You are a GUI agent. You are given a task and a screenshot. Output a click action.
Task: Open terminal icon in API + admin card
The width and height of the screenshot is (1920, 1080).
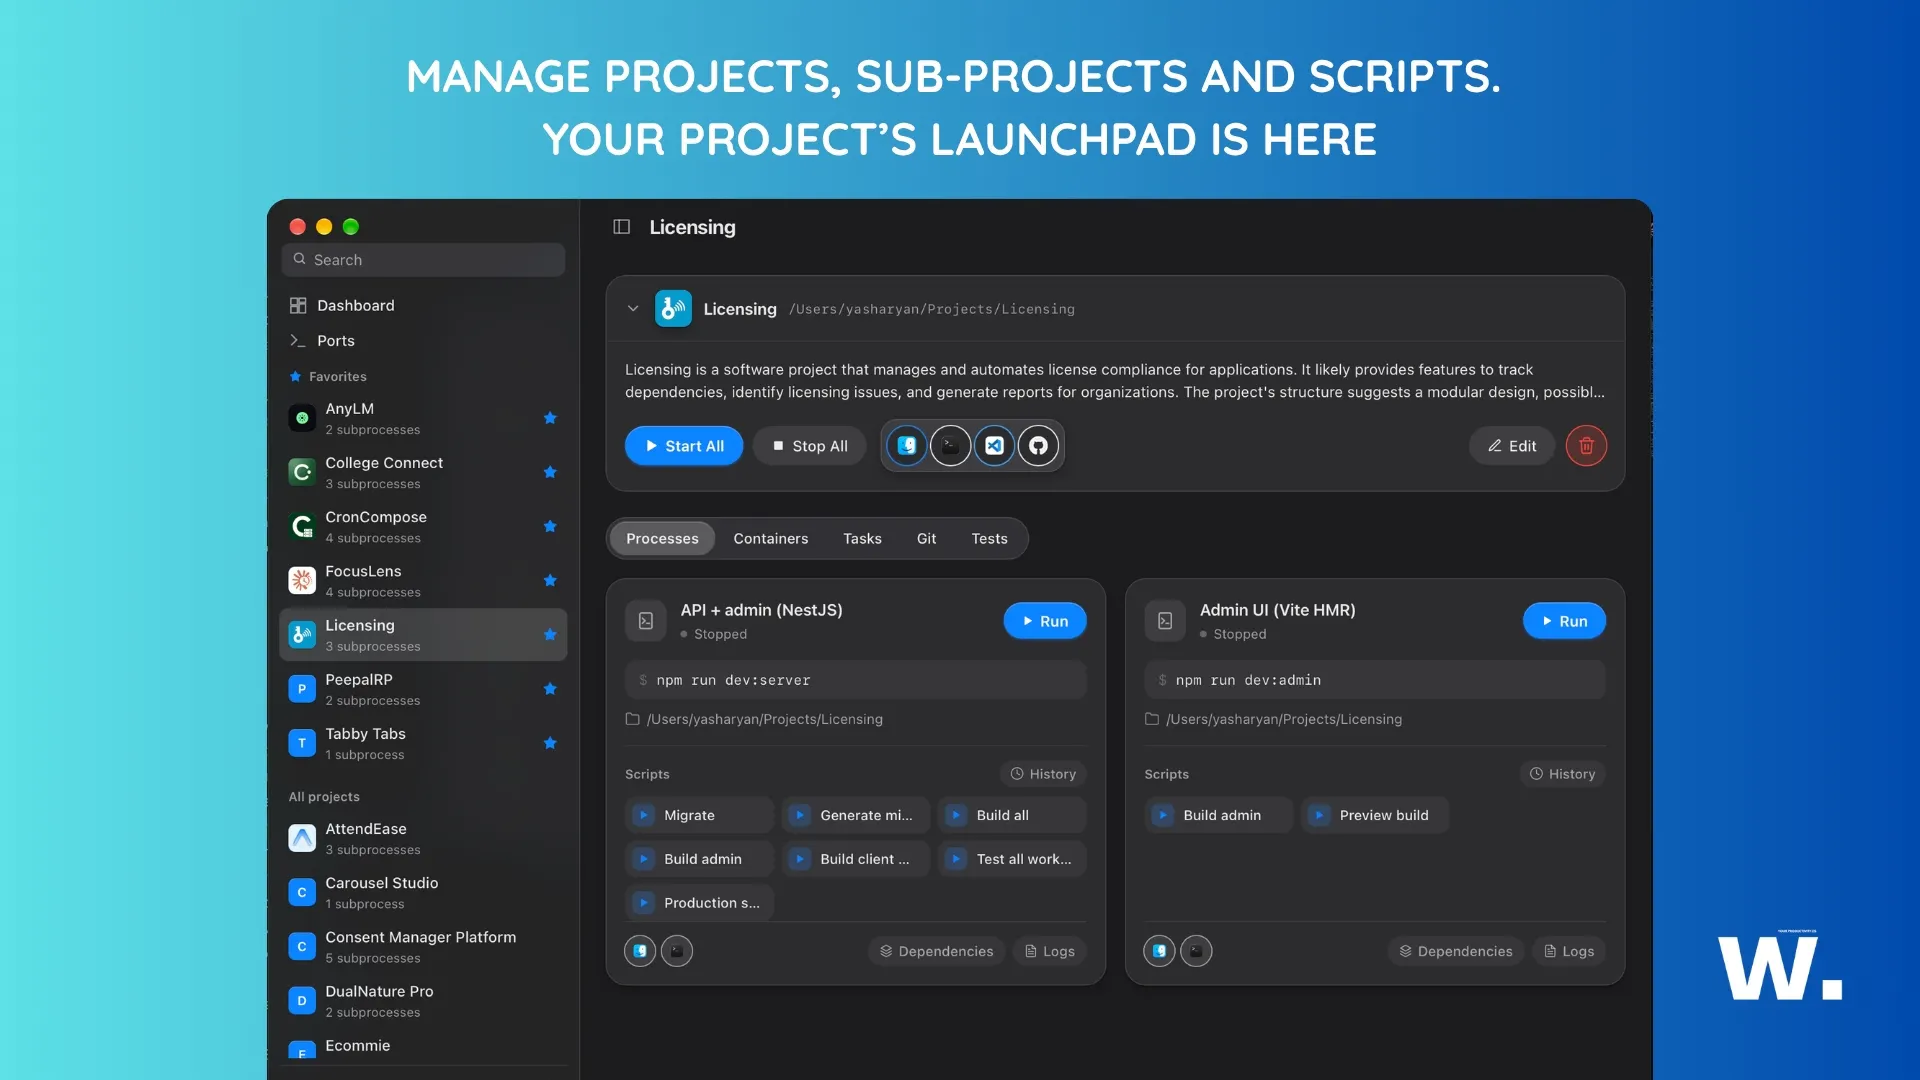coord(677,951)
